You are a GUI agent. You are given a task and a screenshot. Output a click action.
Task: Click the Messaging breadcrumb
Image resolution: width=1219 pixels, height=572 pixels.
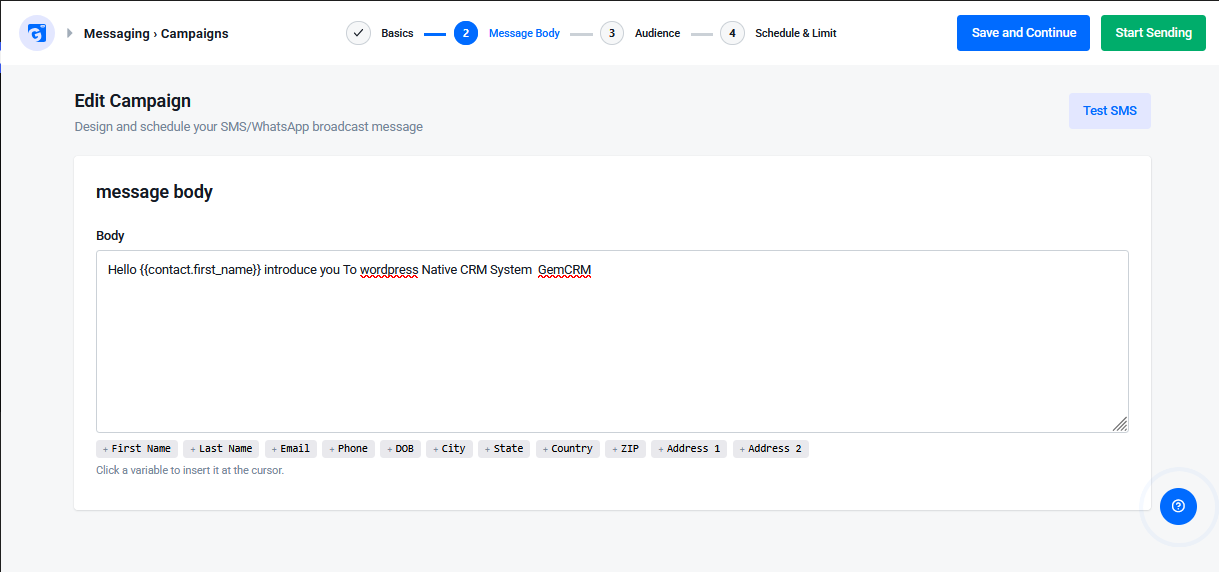116,33
